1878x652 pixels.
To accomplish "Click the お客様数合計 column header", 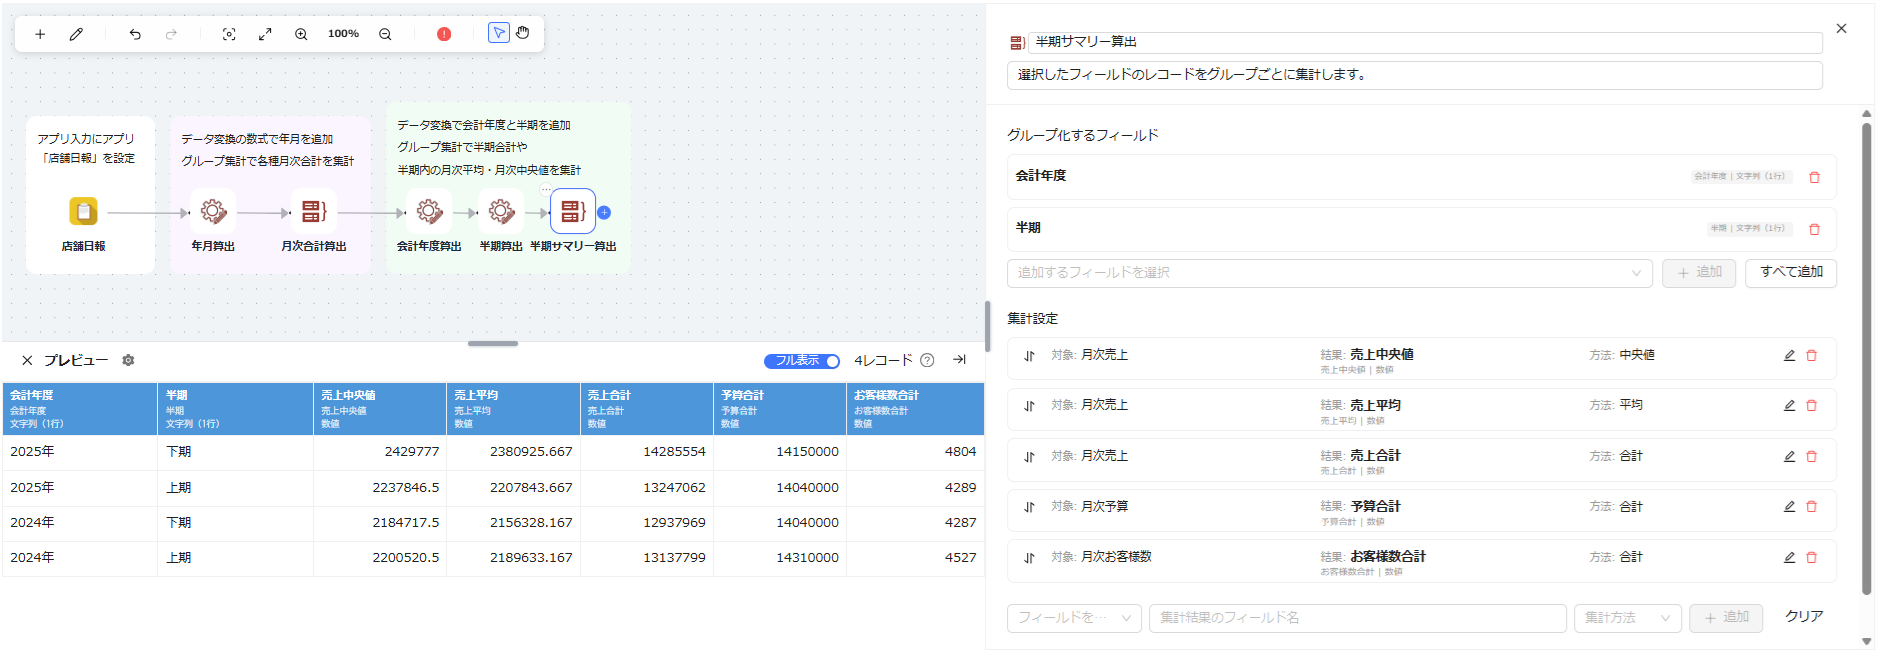I will coord(915,409).
